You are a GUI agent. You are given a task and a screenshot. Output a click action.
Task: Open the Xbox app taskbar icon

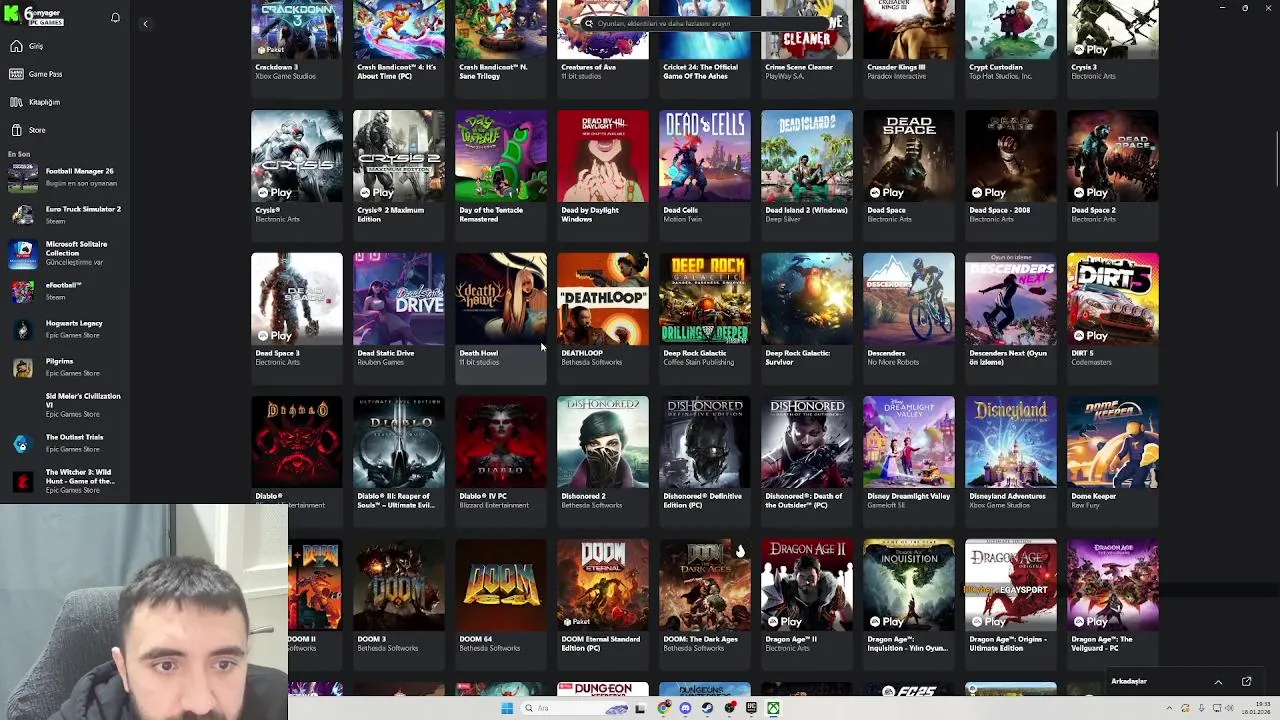coord(773,708)
